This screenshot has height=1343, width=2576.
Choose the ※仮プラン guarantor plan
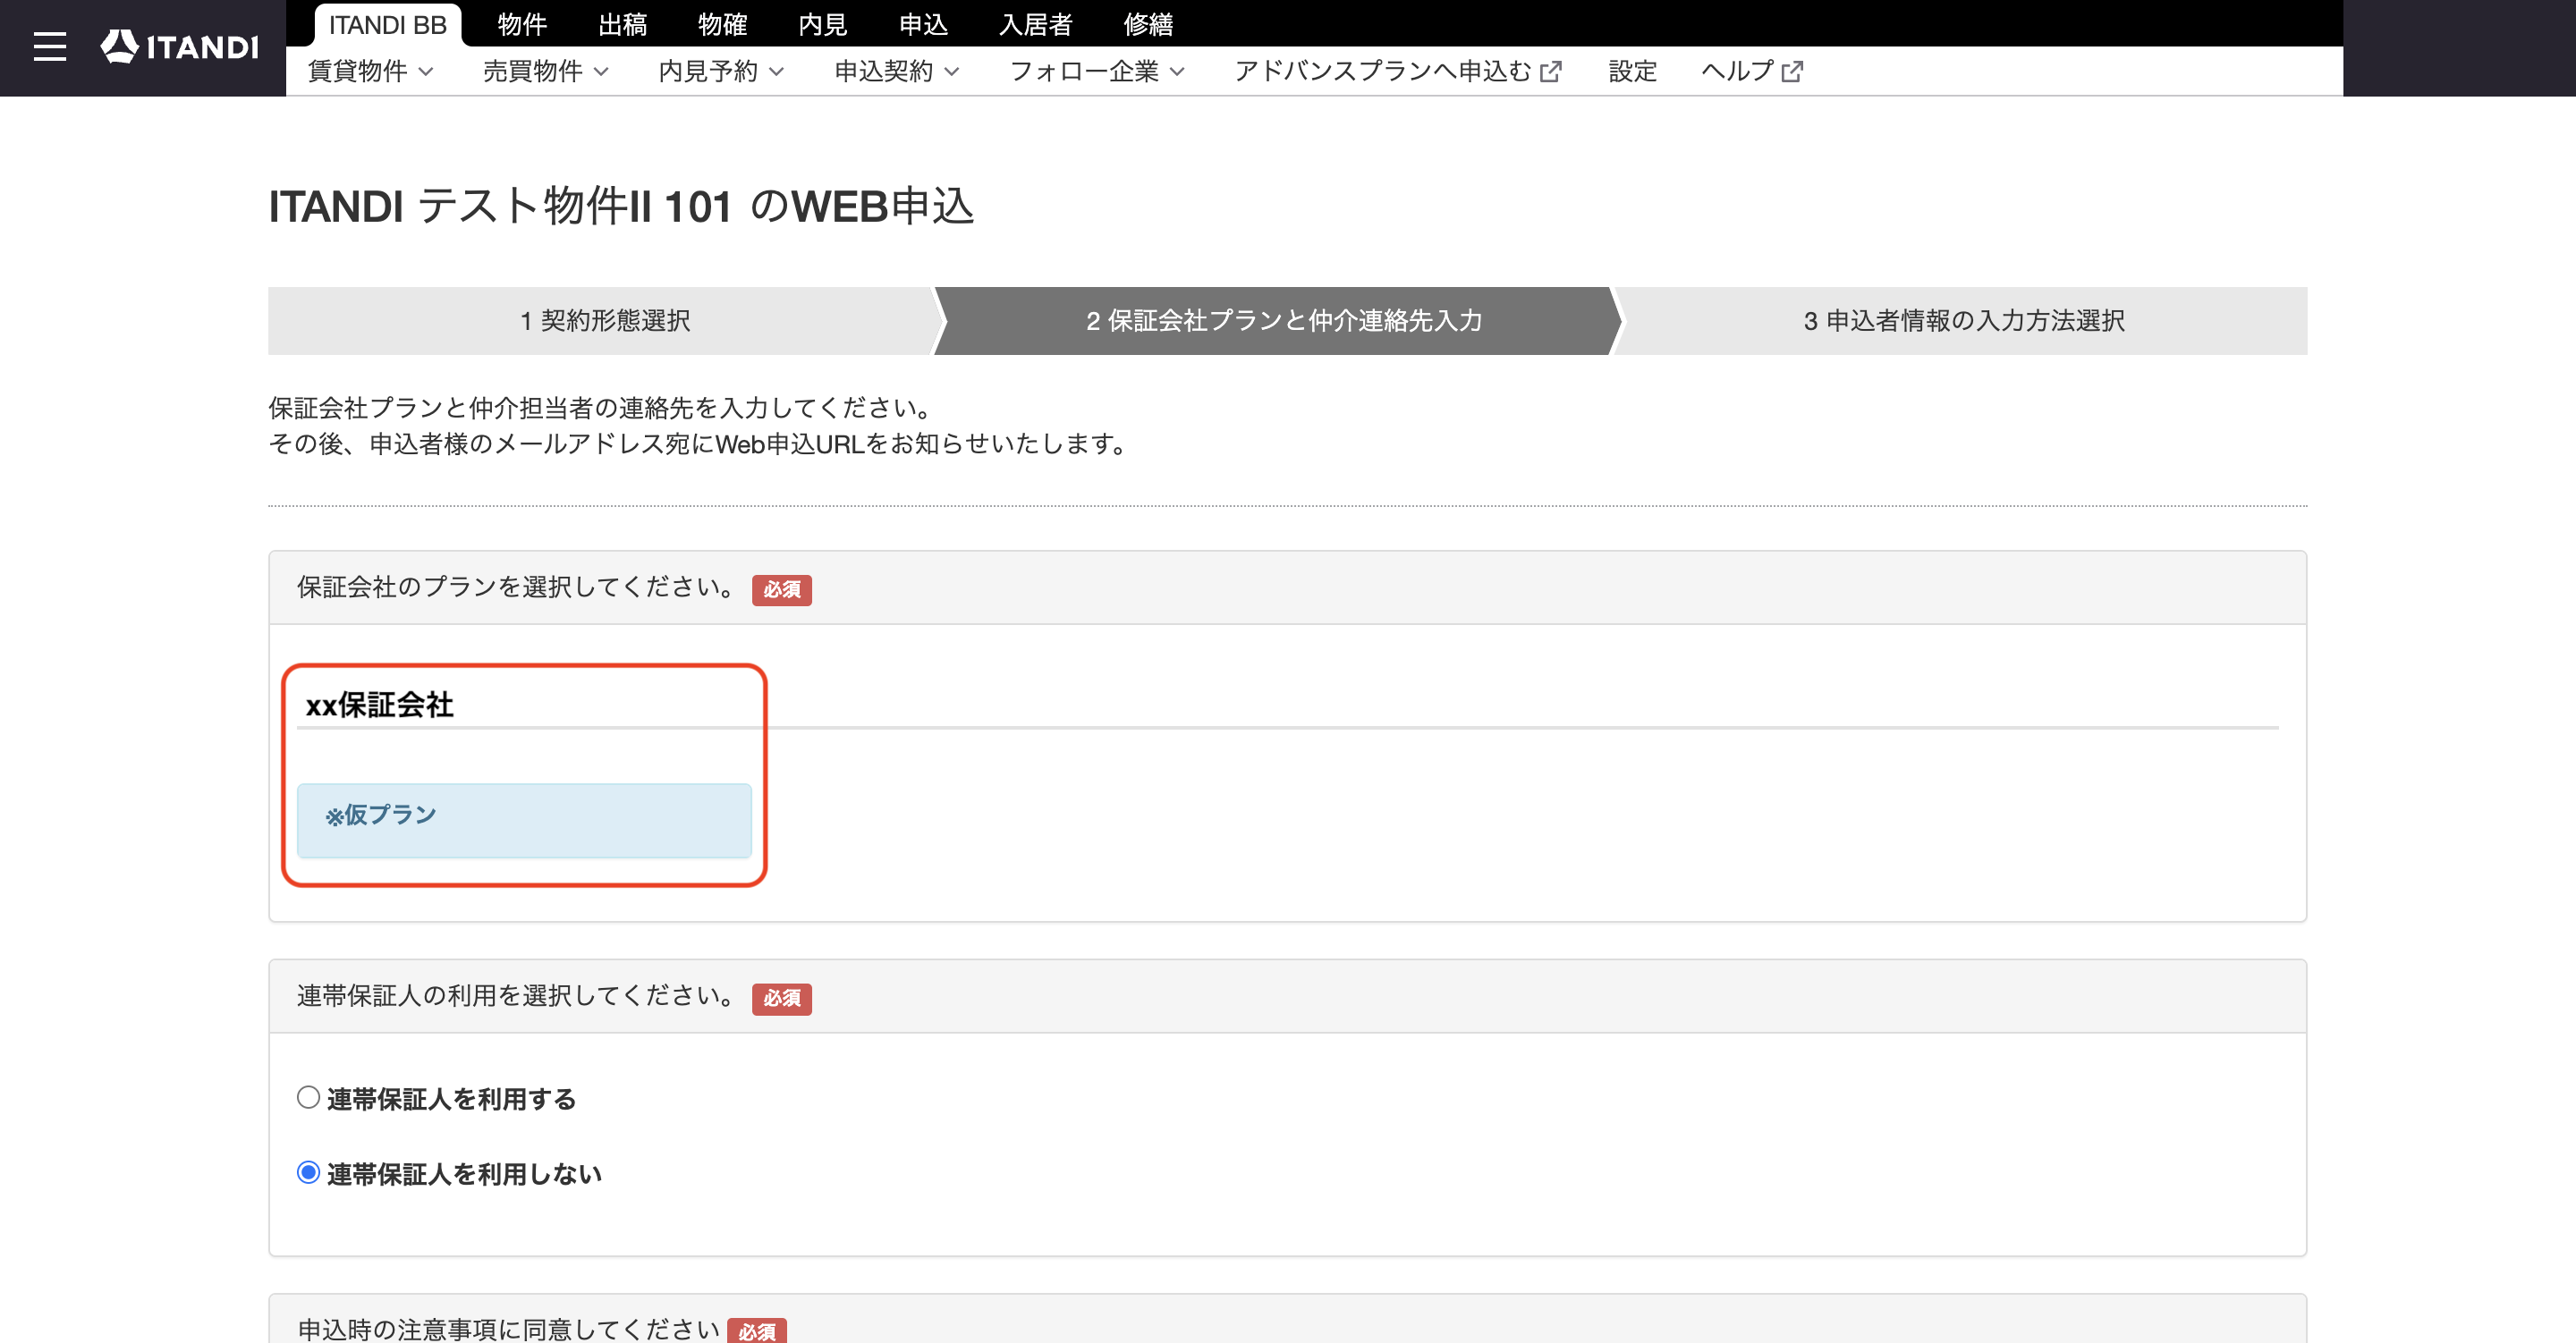click(x=524, y=820)
